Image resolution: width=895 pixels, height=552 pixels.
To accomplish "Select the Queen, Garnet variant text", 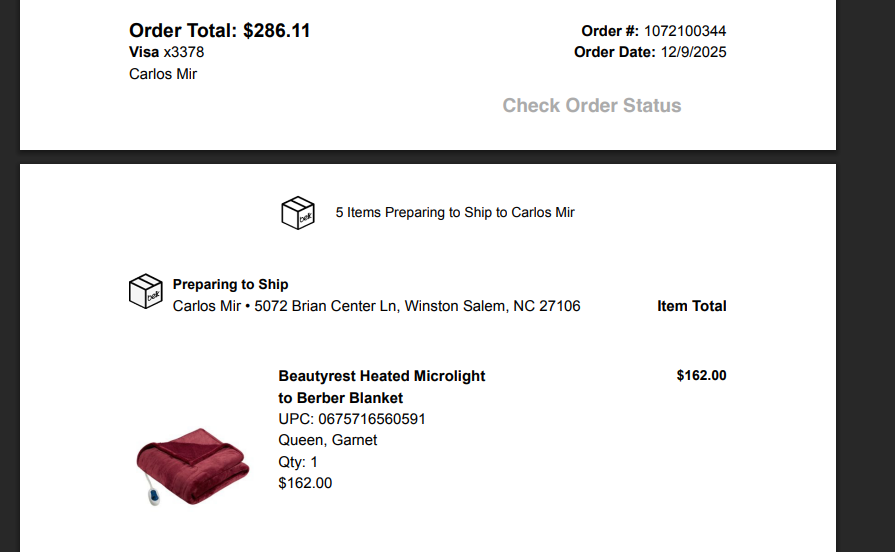I will click(x=328, y=440).
